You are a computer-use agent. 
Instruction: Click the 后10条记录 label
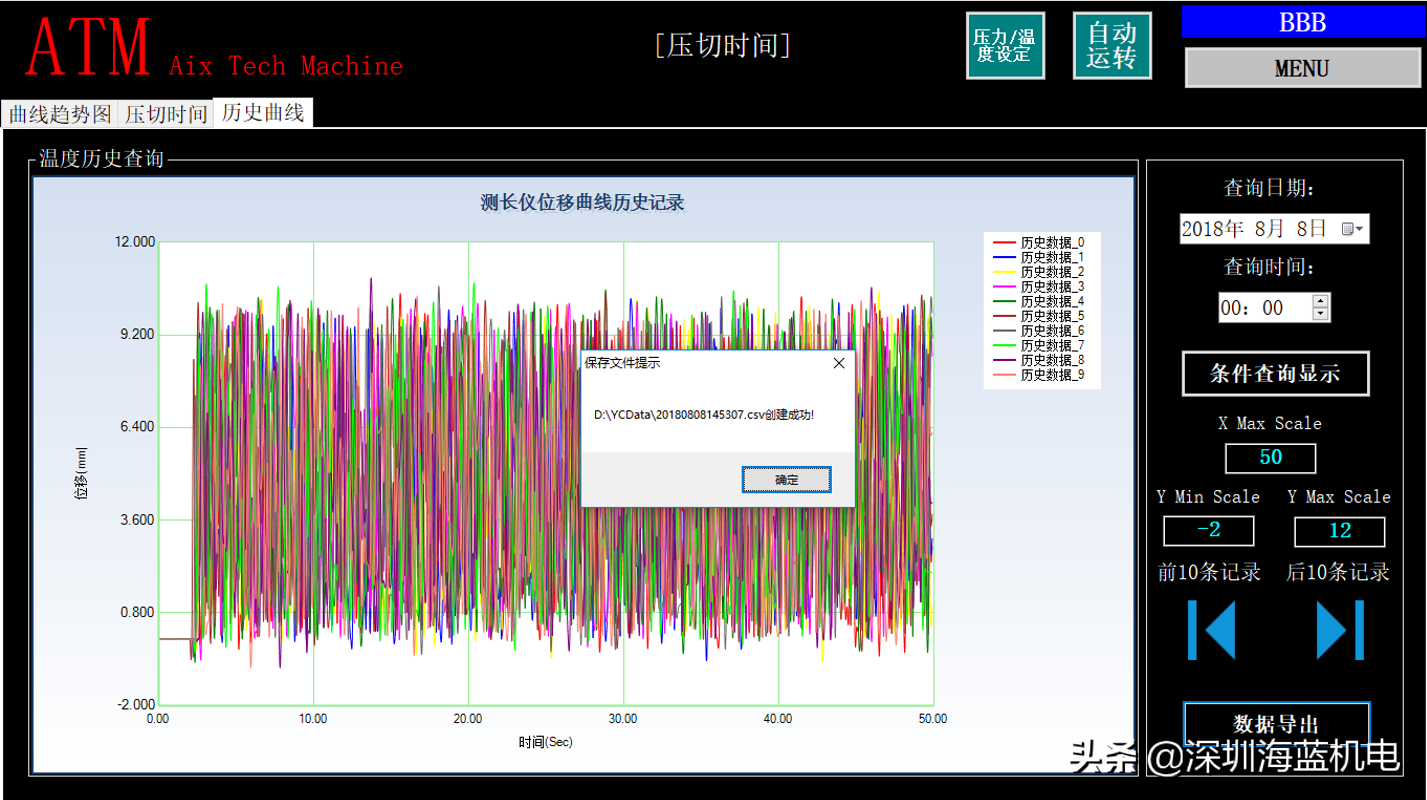point(1338,572)
